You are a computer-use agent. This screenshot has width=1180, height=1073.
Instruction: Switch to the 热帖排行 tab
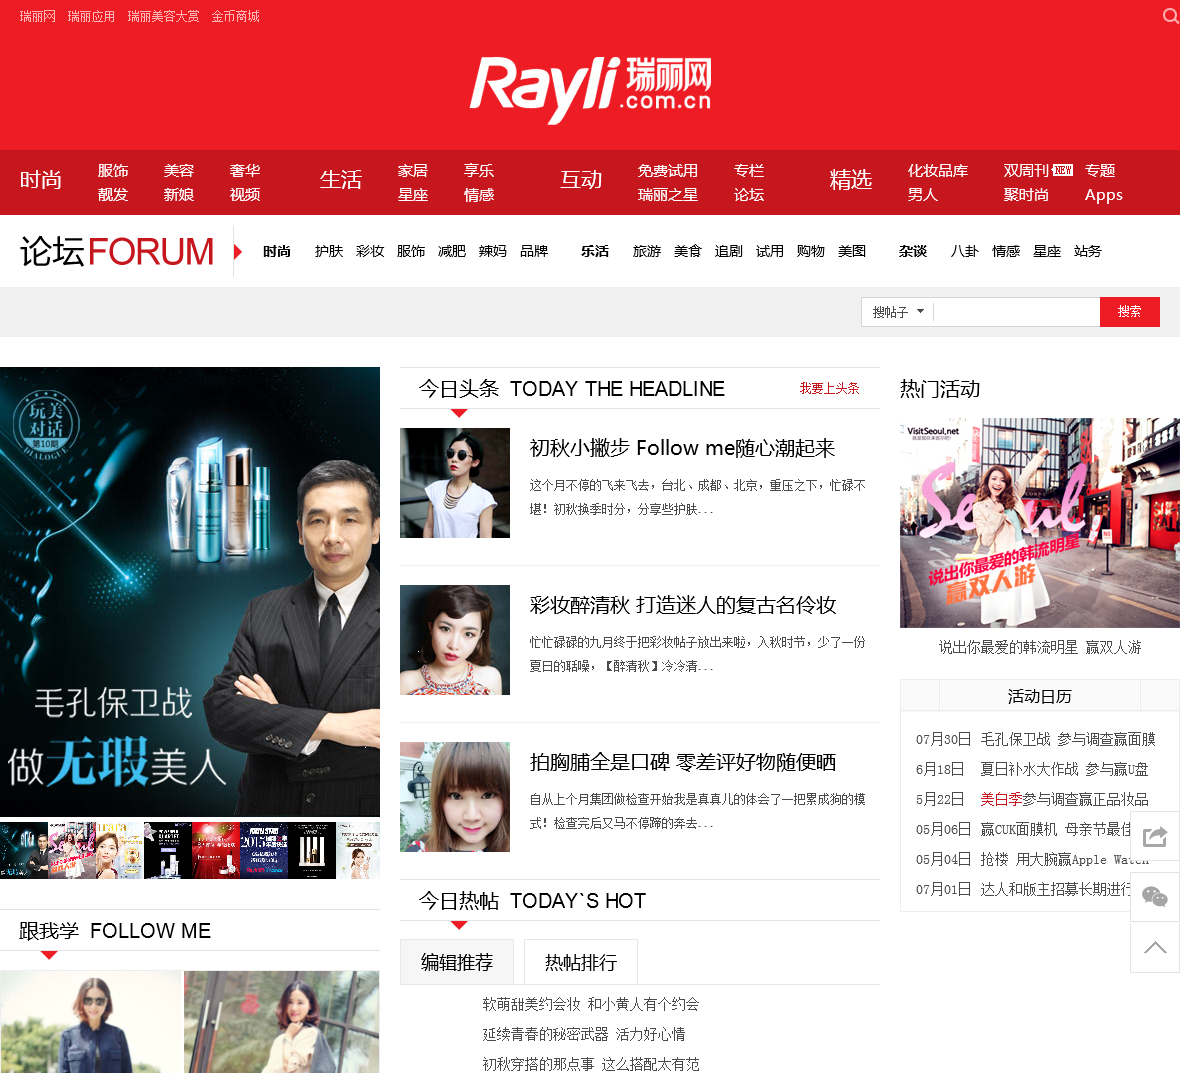point(581,962)
